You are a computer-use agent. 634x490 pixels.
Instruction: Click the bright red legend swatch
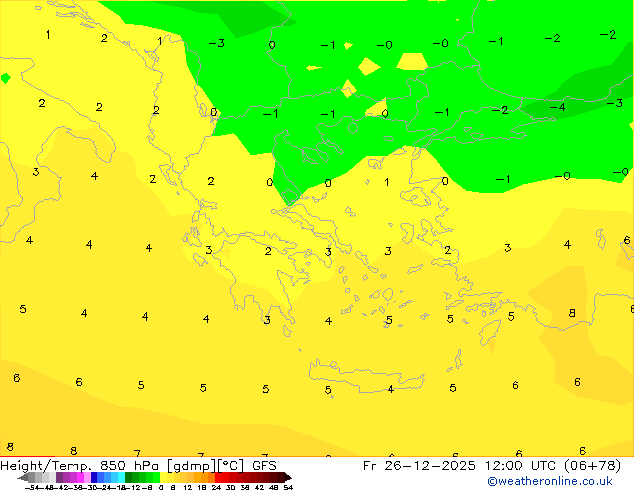coord(218,477)
